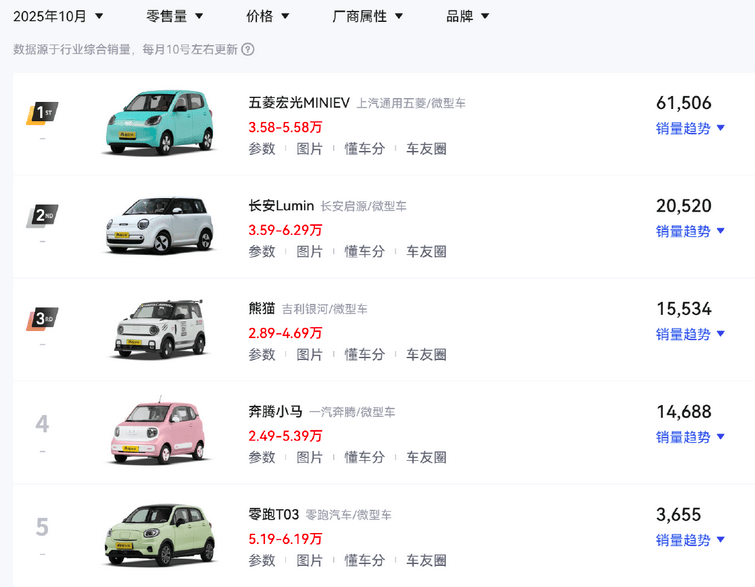Image resolution: width=755 pixels, height=587 pixels.
Task: Click the 1st place rank badge
Action: pos(42,113)
